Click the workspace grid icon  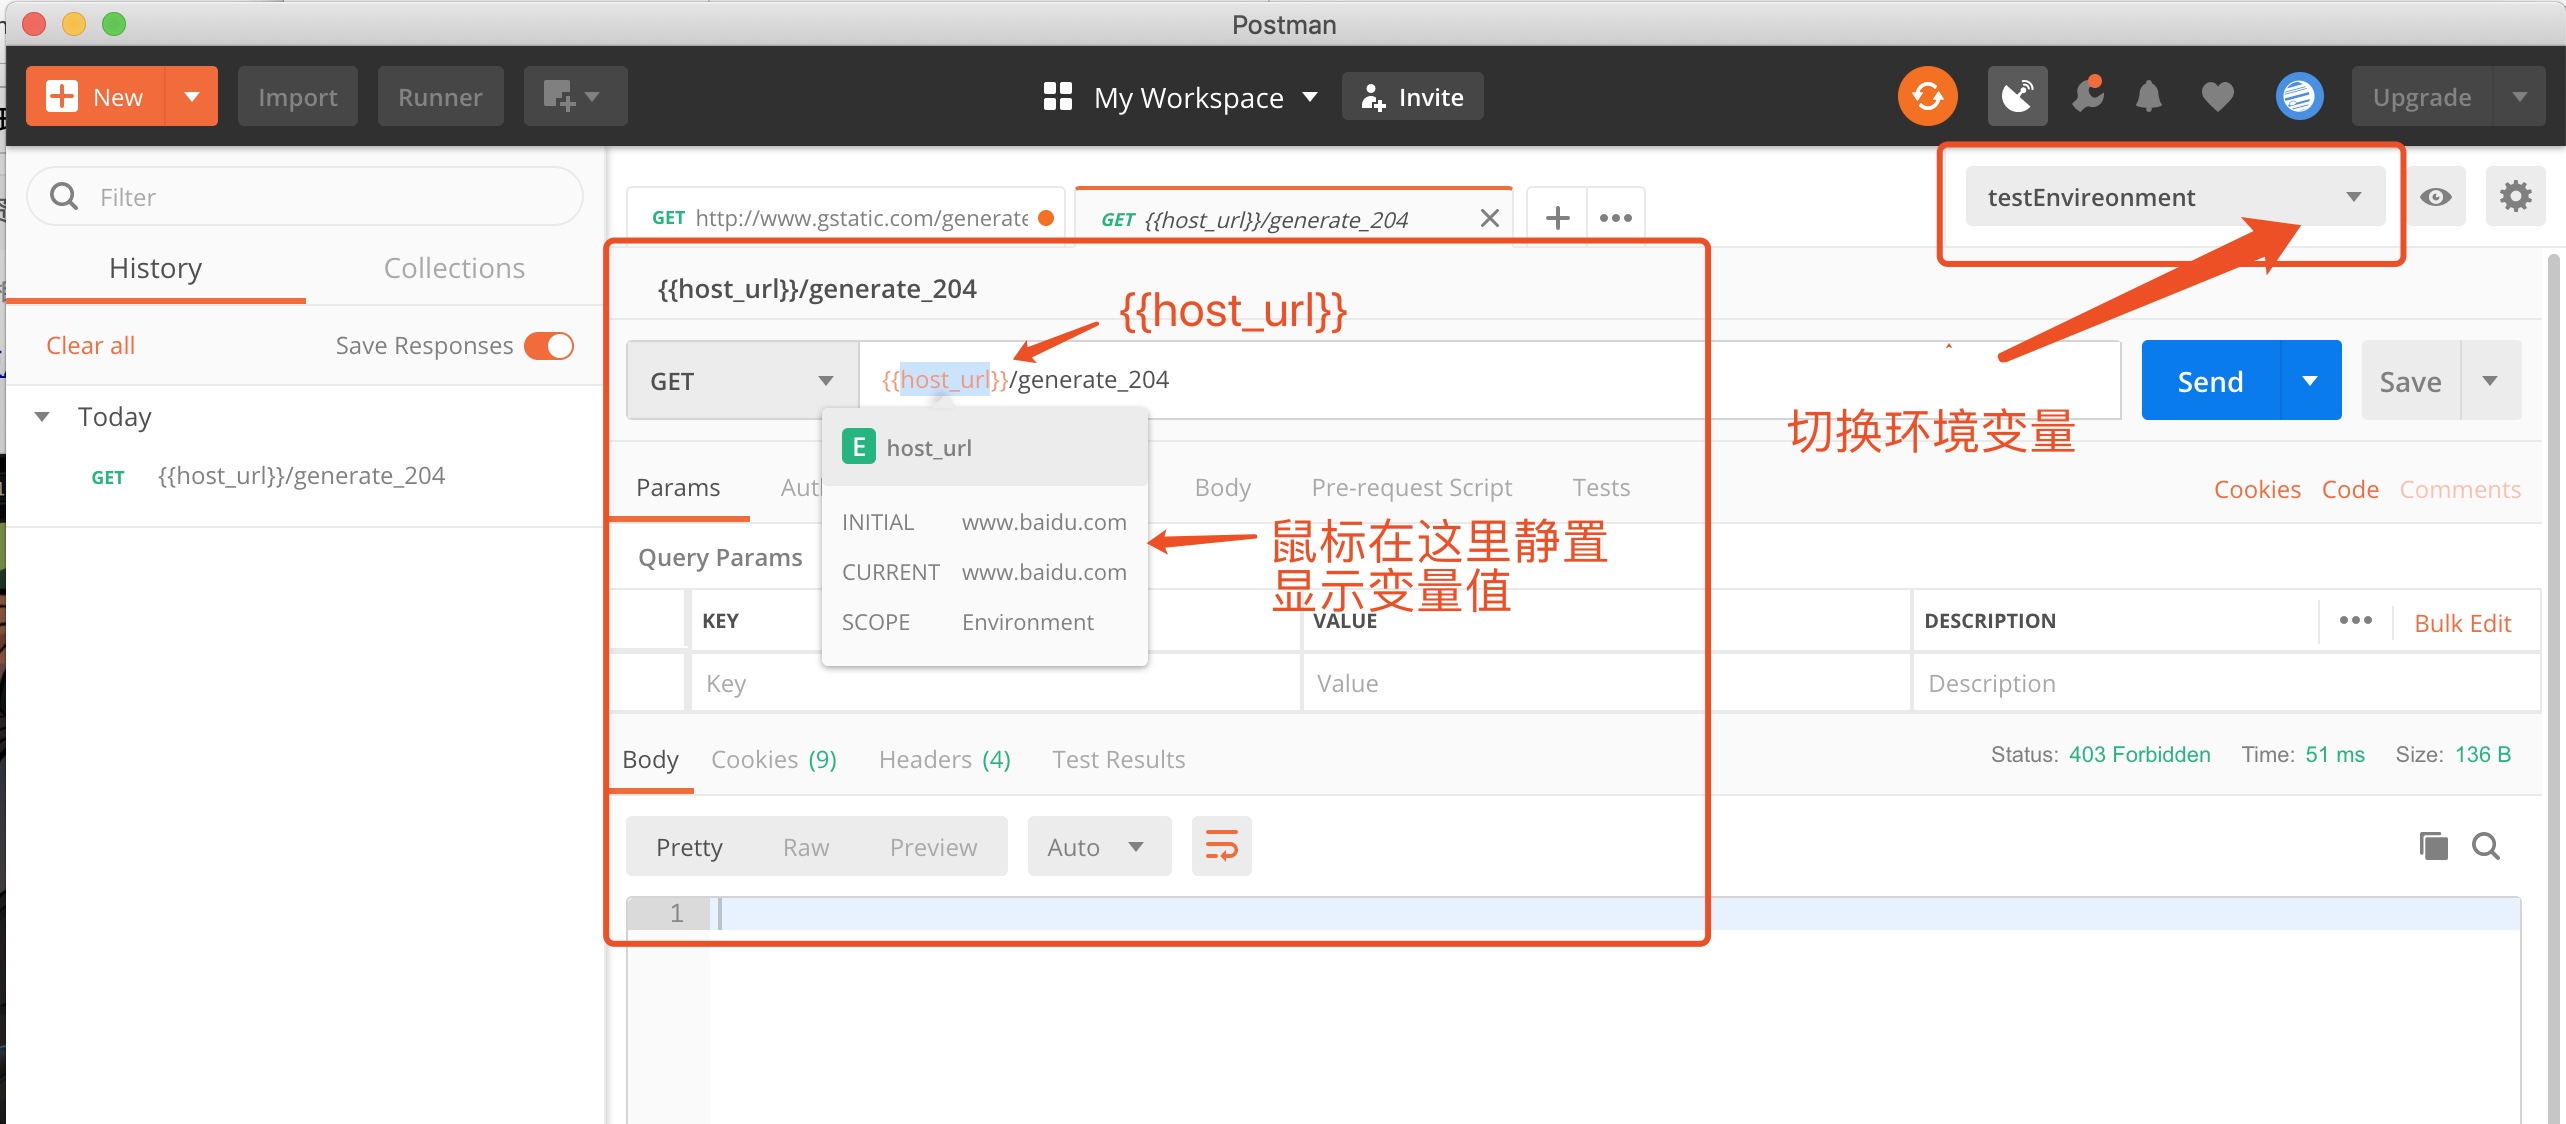tap(1057, 96)
